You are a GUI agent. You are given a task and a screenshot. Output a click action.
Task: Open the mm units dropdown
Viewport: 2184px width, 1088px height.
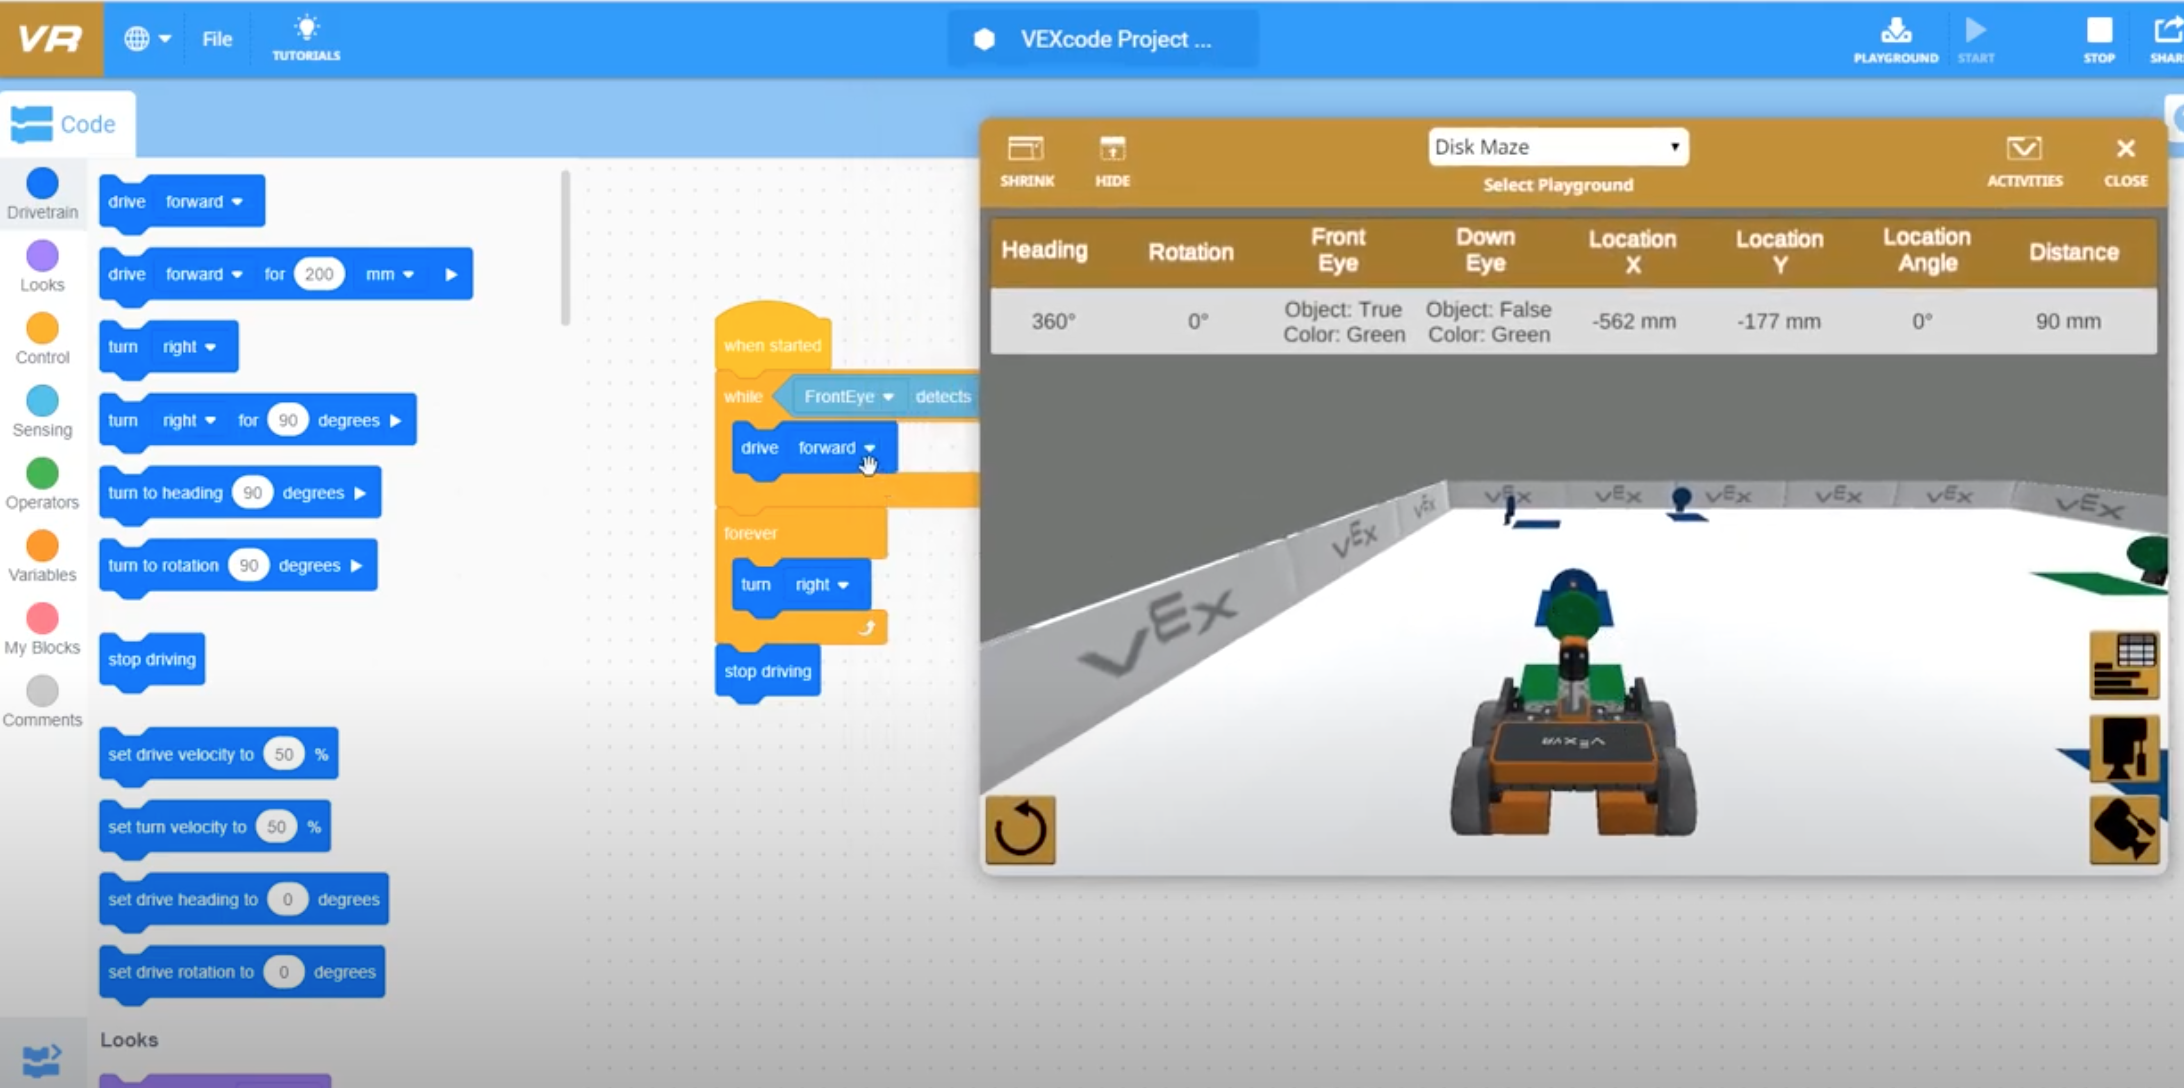pyautogui.click(x=389, y=274)
